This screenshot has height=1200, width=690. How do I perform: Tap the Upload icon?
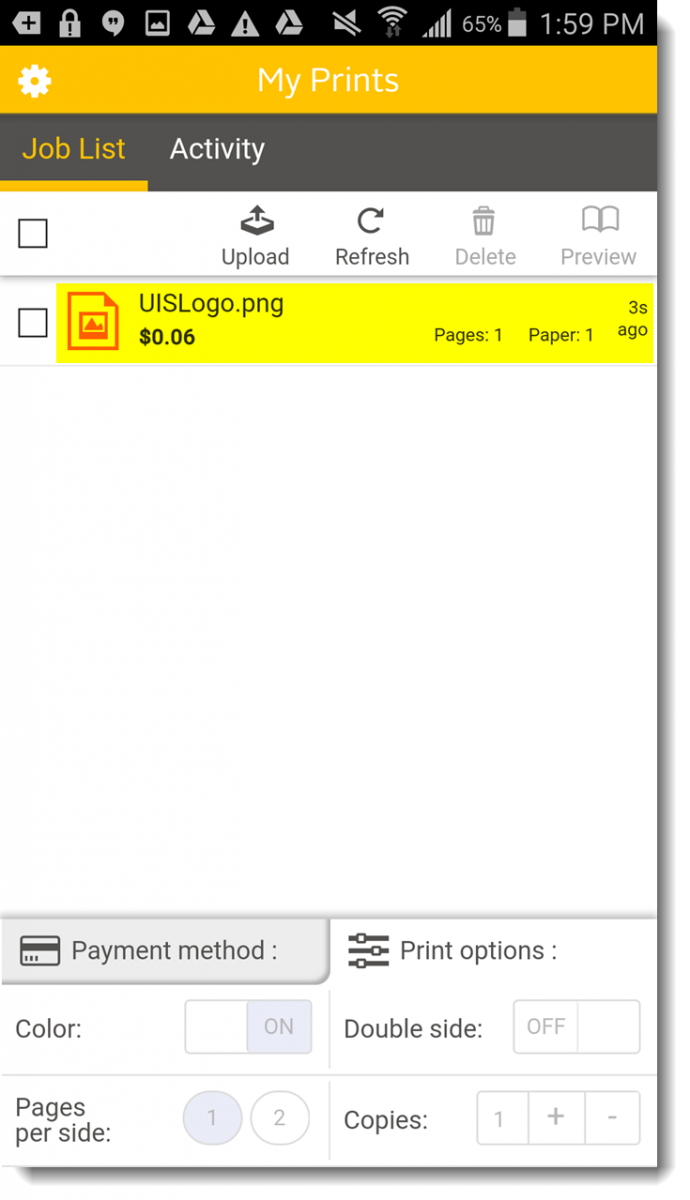click(x=257, y=220)
